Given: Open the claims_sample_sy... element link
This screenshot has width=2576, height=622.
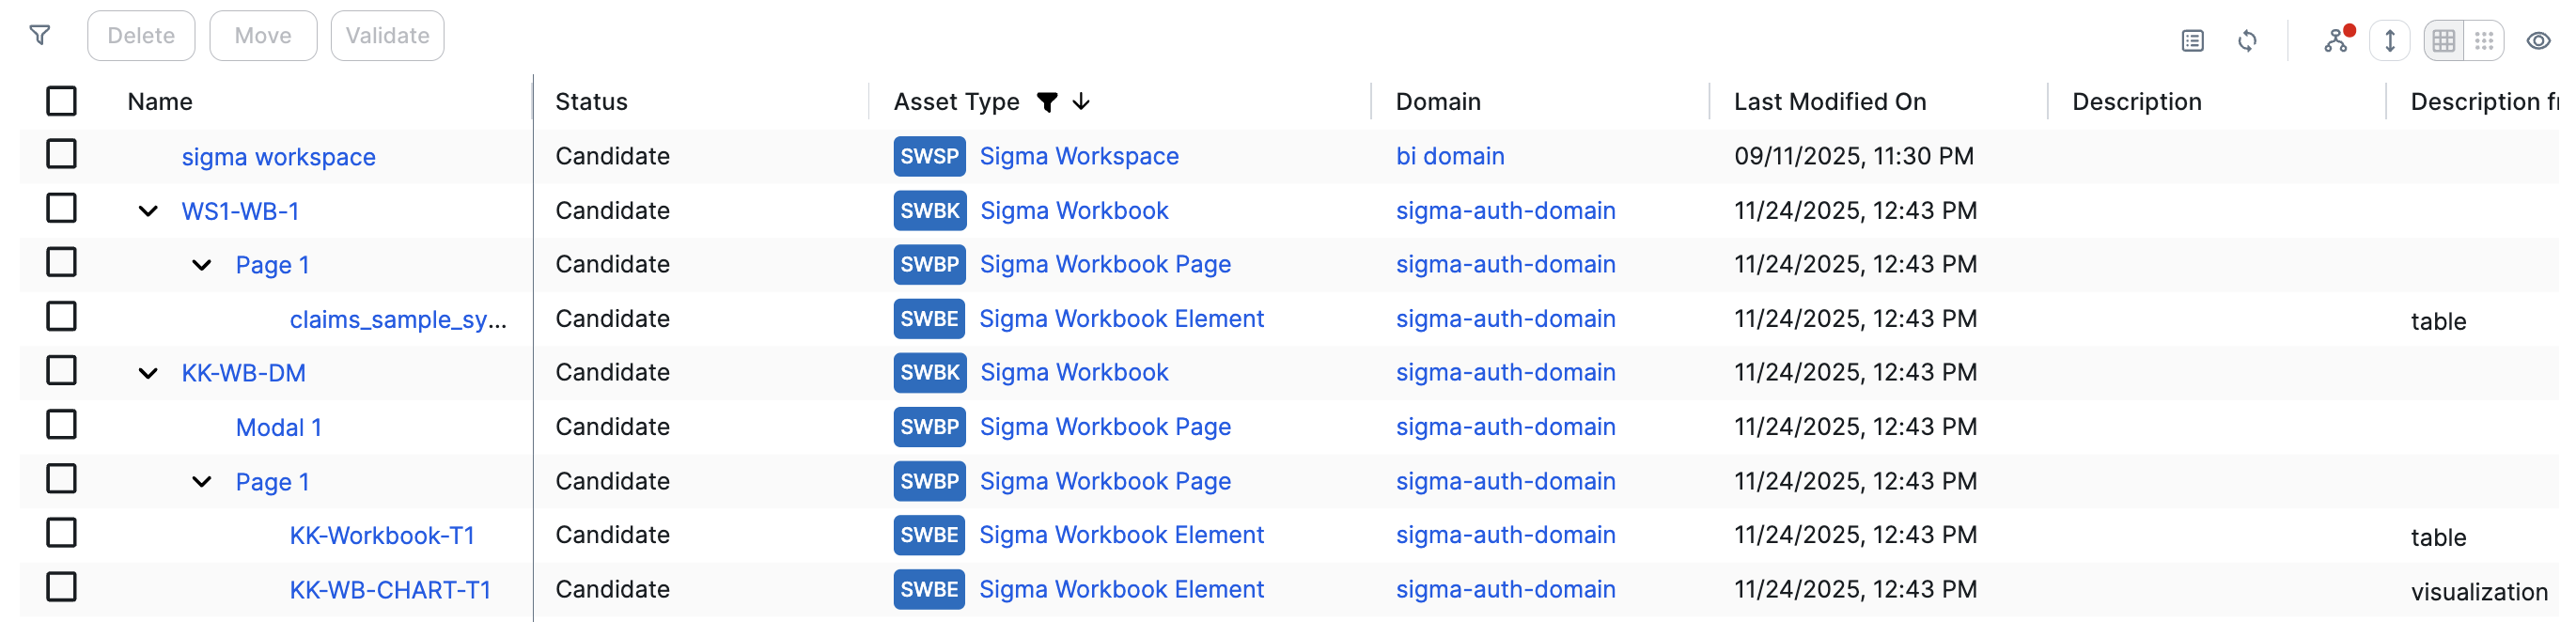Looking at the screenshot, I should pos(398,320).
